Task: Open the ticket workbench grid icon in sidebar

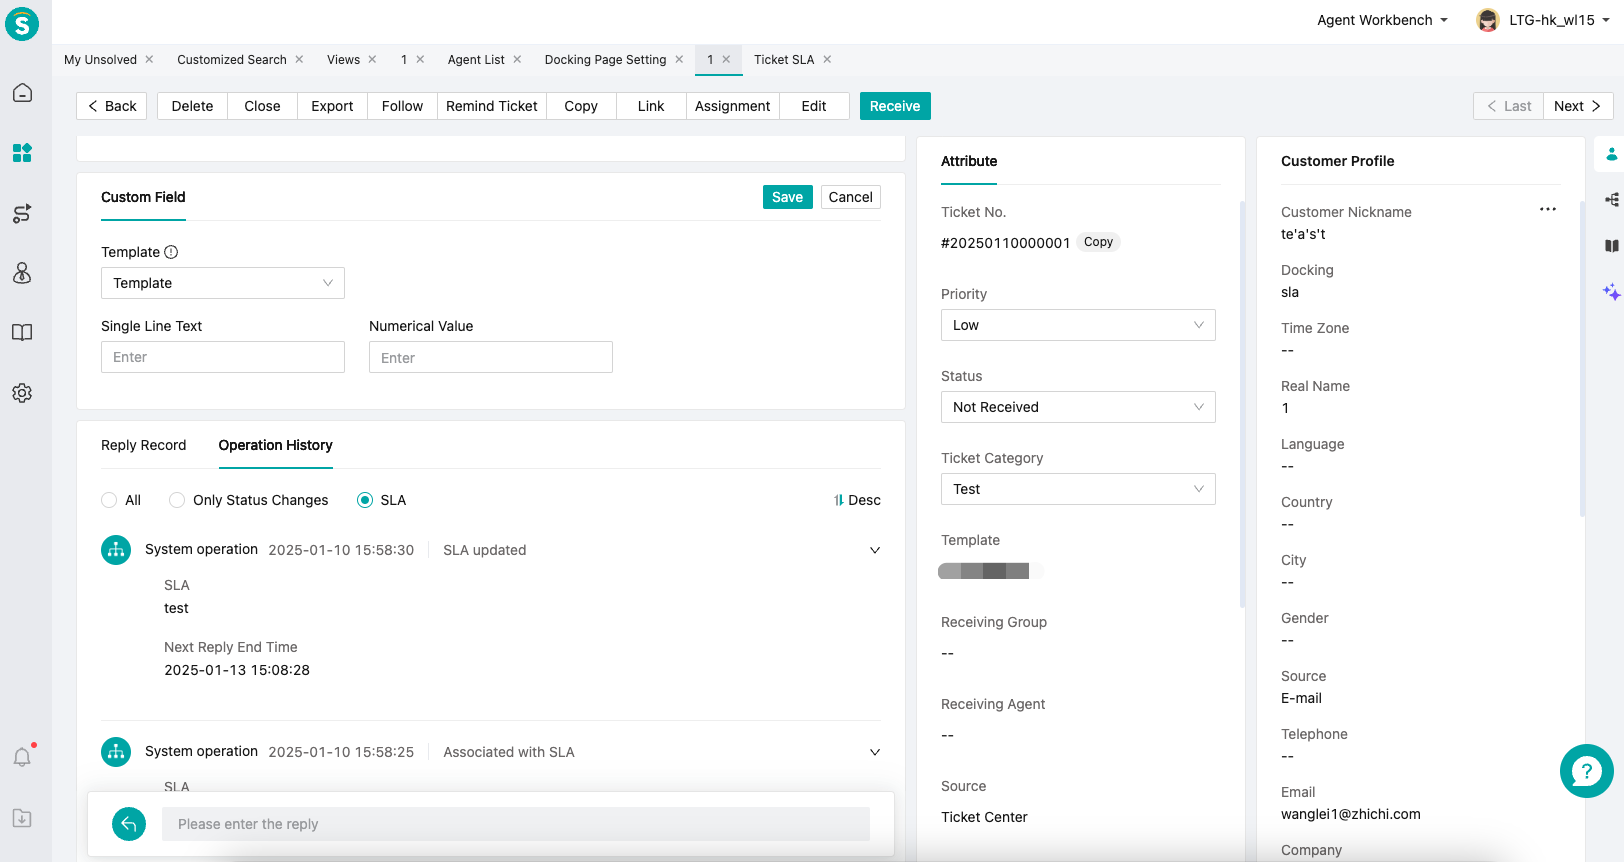Action: coord(22,153)
